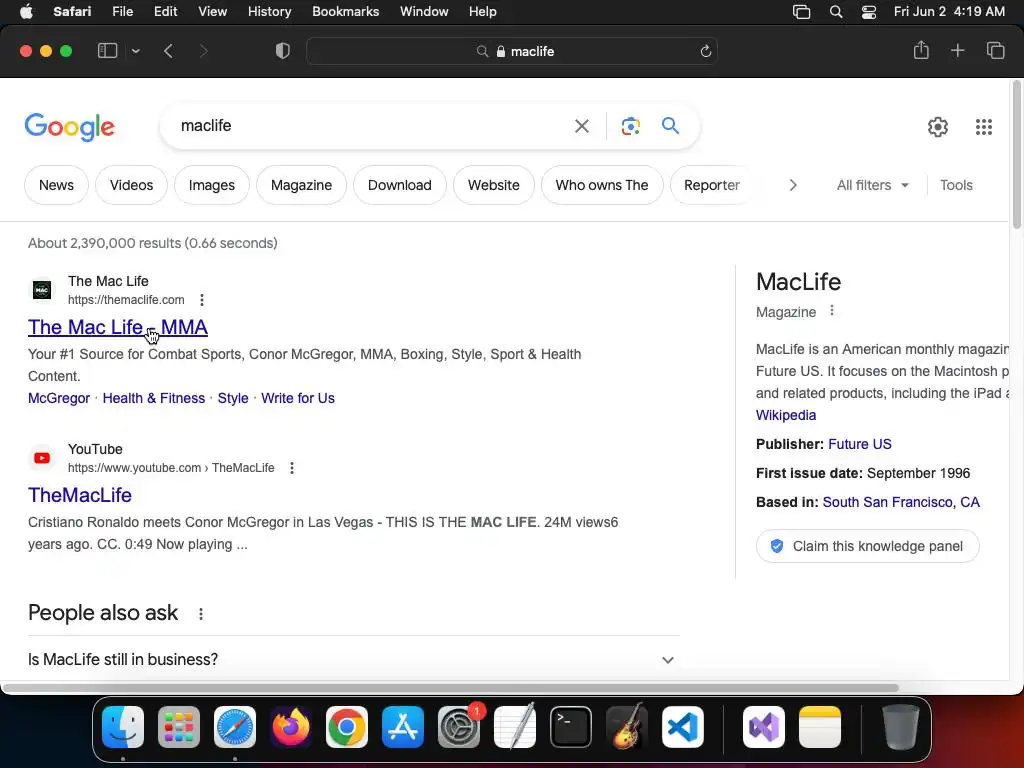This screenshot has width=1024, height=768.
Task: Open a new tab with plus icon
Action: coord(957,50)
